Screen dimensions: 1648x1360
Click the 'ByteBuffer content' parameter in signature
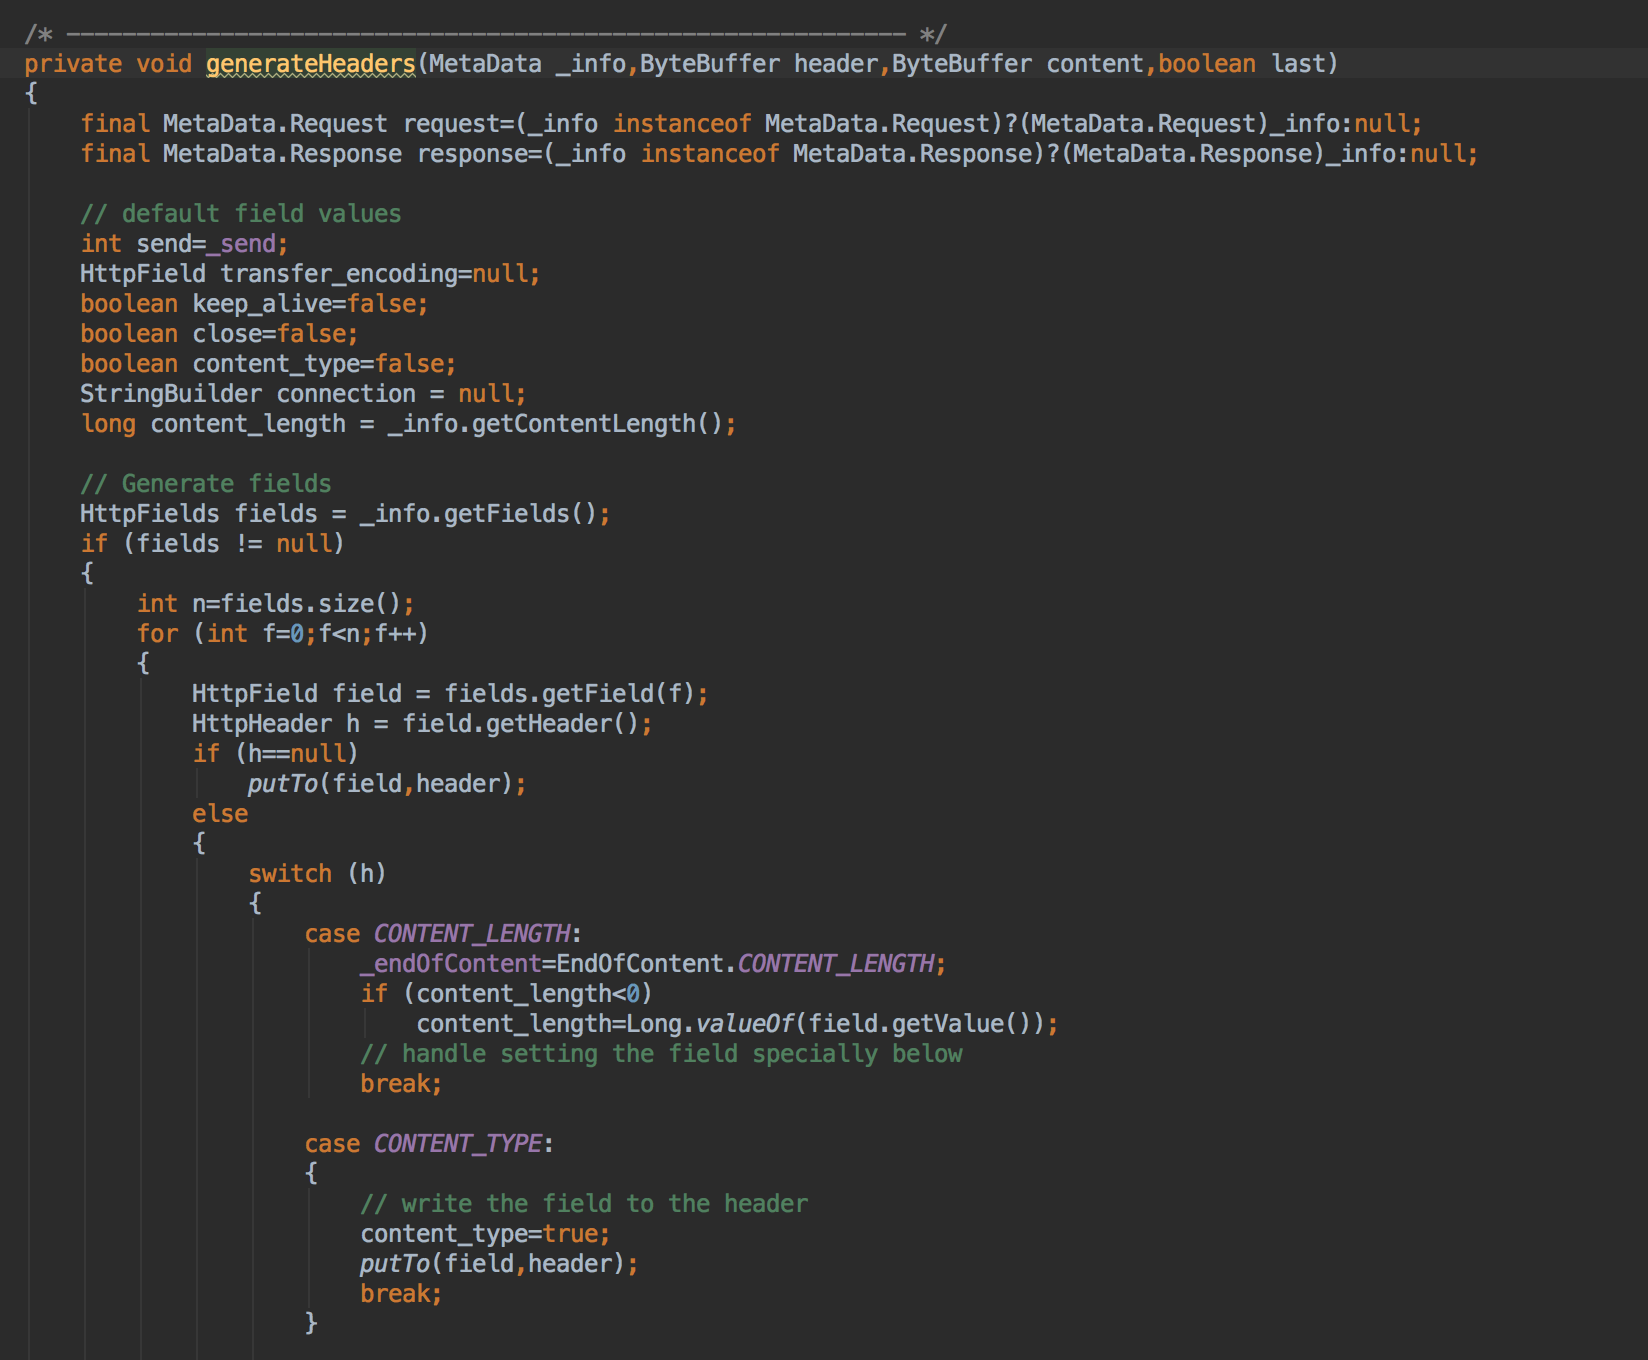(x=1018, y=64)
